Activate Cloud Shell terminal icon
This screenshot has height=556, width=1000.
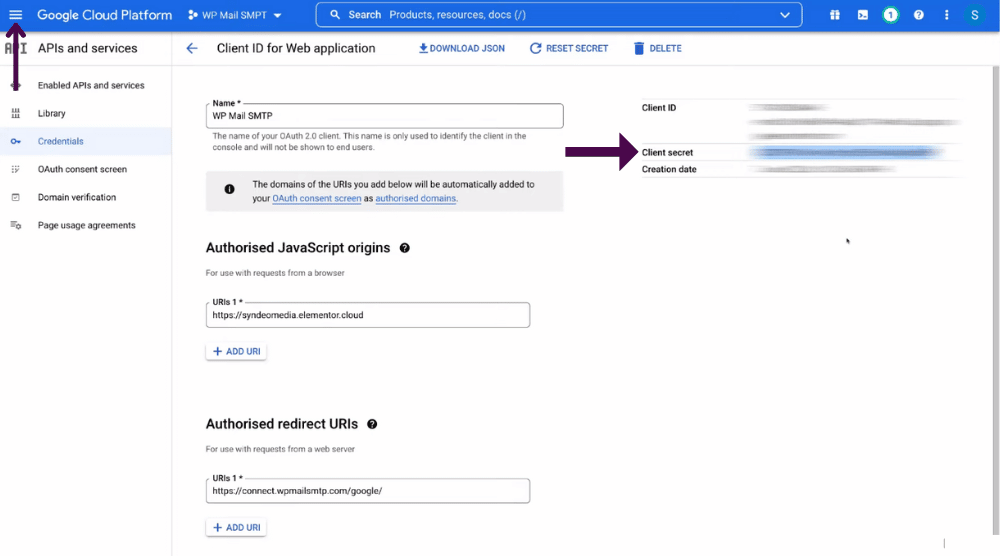(862, 15)
